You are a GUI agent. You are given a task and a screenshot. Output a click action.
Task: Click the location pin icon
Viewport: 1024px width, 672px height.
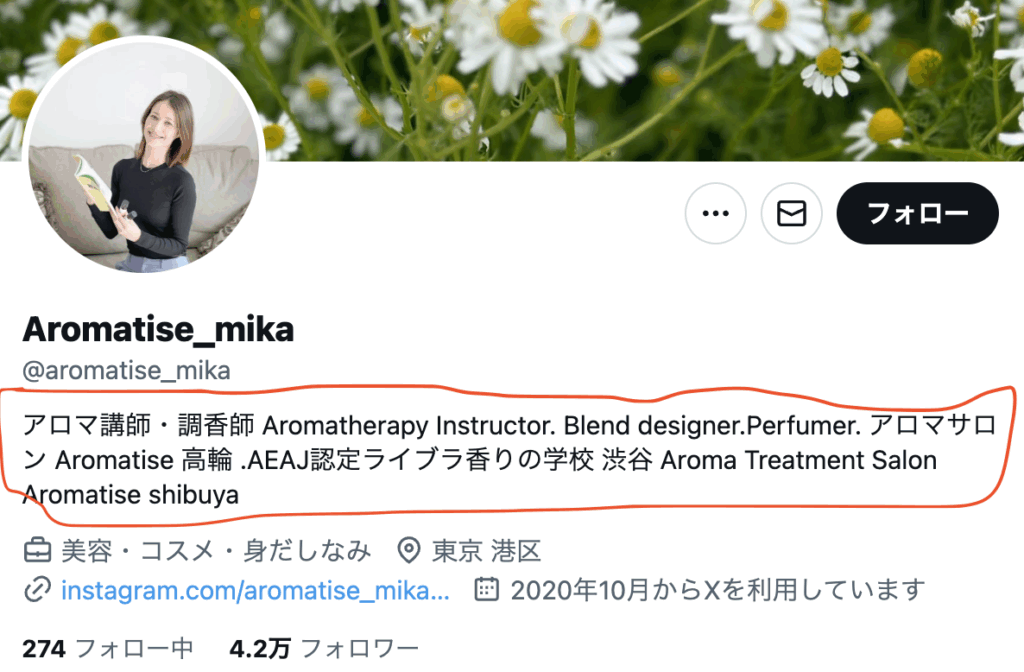(409, 551)
